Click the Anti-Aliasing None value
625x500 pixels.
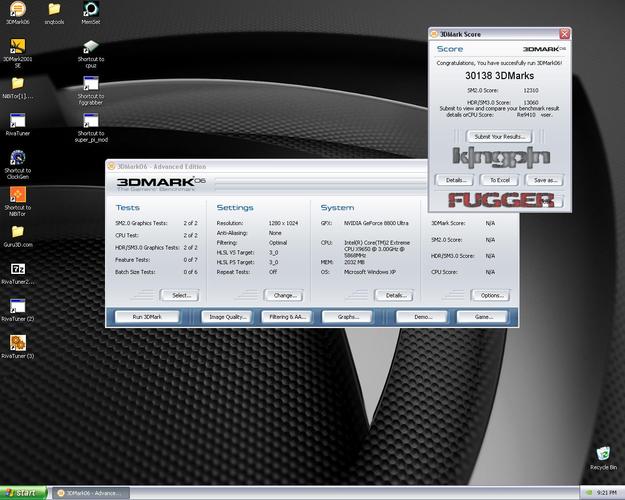coord(275,233)
